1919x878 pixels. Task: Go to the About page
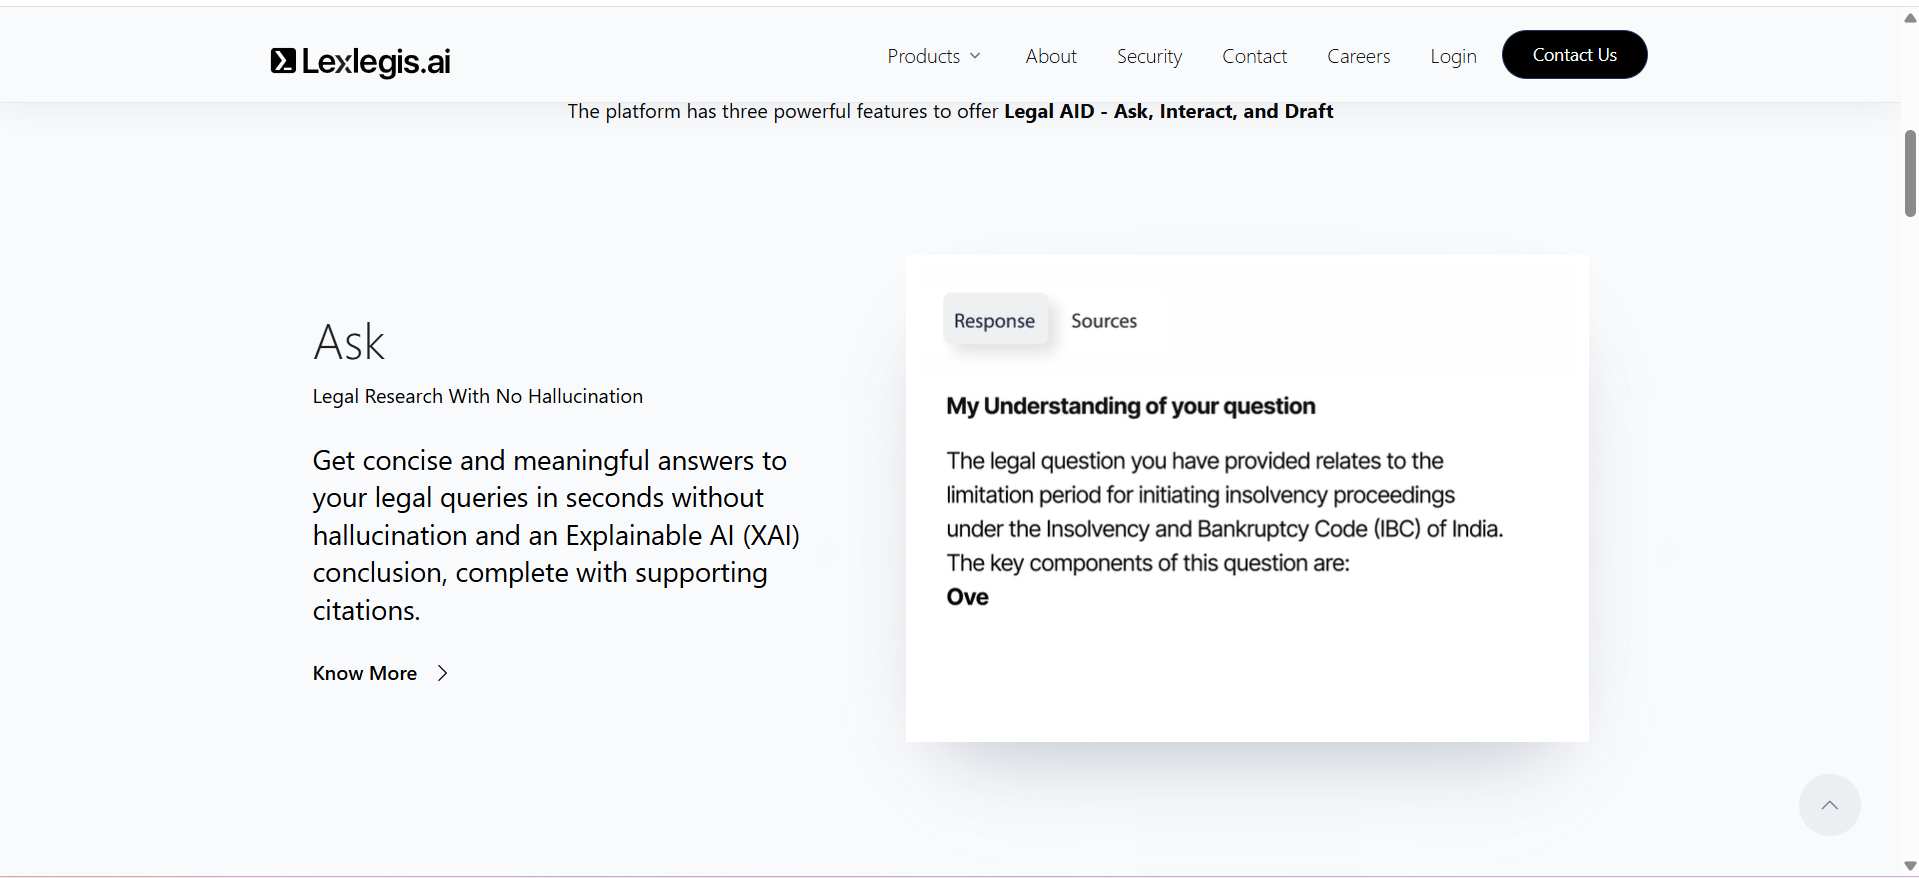(x=1050, y=56)
